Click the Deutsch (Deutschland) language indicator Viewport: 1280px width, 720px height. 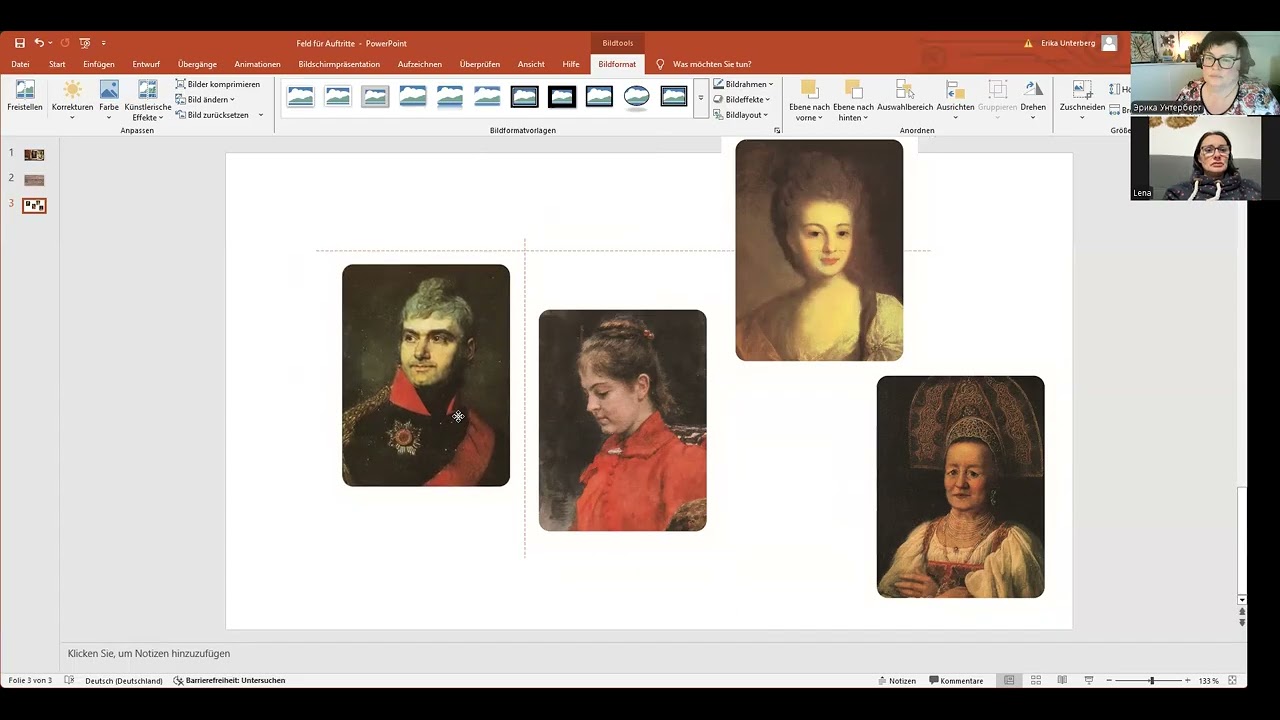(124, 681)
